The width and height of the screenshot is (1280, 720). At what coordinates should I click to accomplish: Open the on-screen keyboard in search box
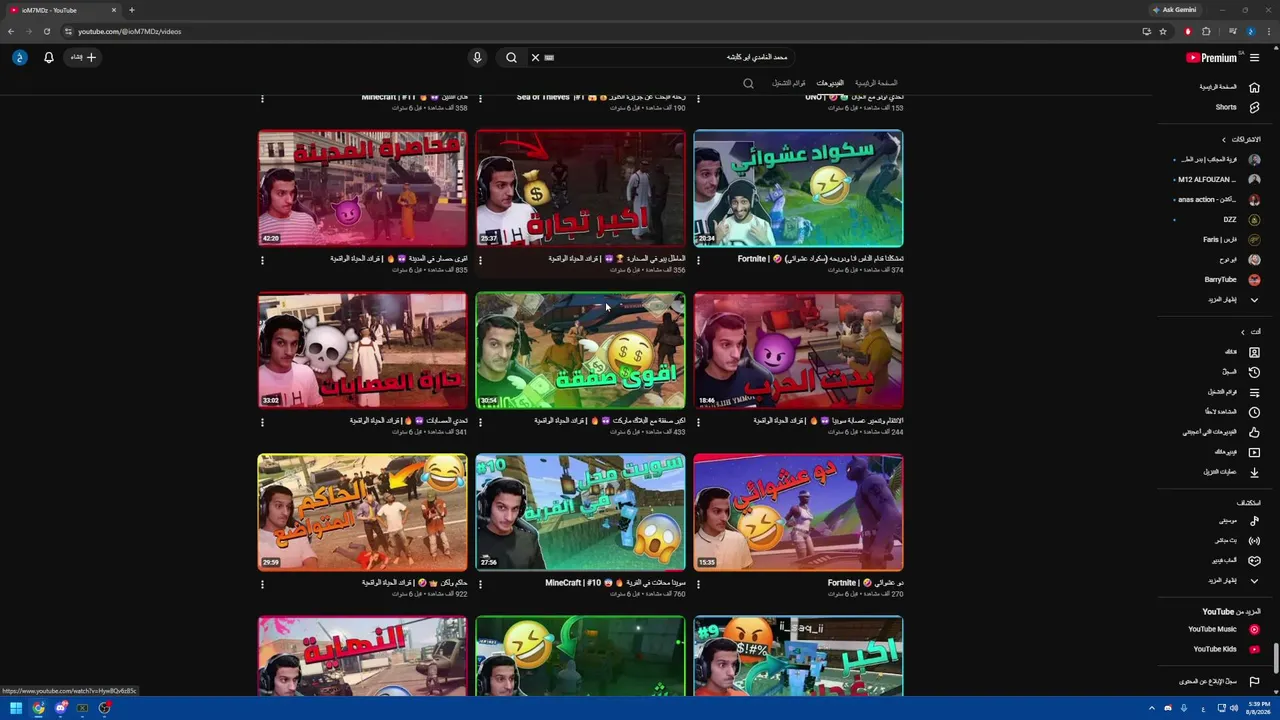pyautogui.click(x=549, y=57)
